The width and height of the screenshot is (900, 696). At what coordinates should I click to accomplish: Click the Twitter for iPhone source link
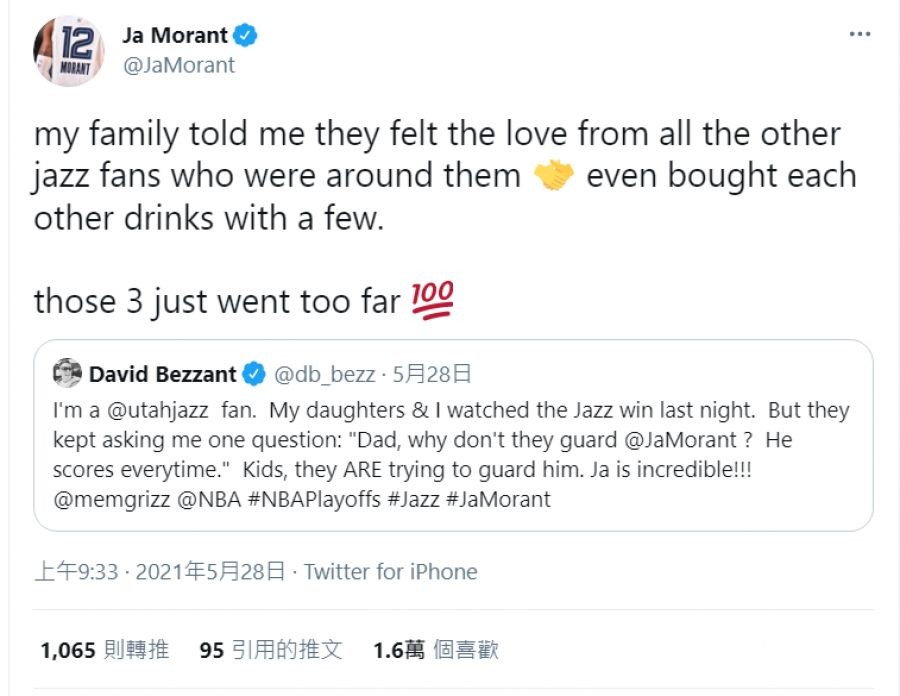[391, 572]
